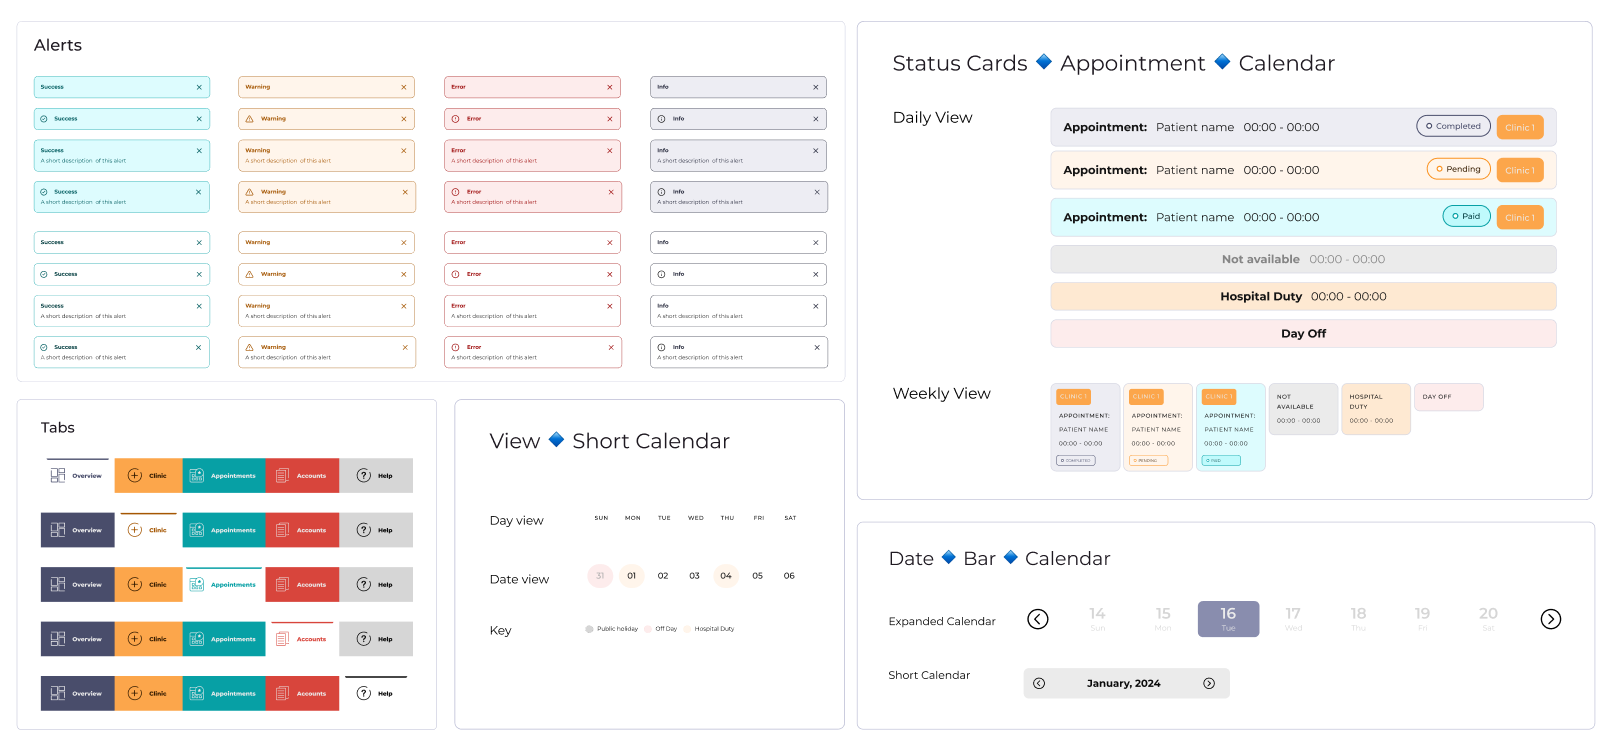1612x751 pixels.
Task: Select the white active Accounts tab label
Action: coord(311,639)
